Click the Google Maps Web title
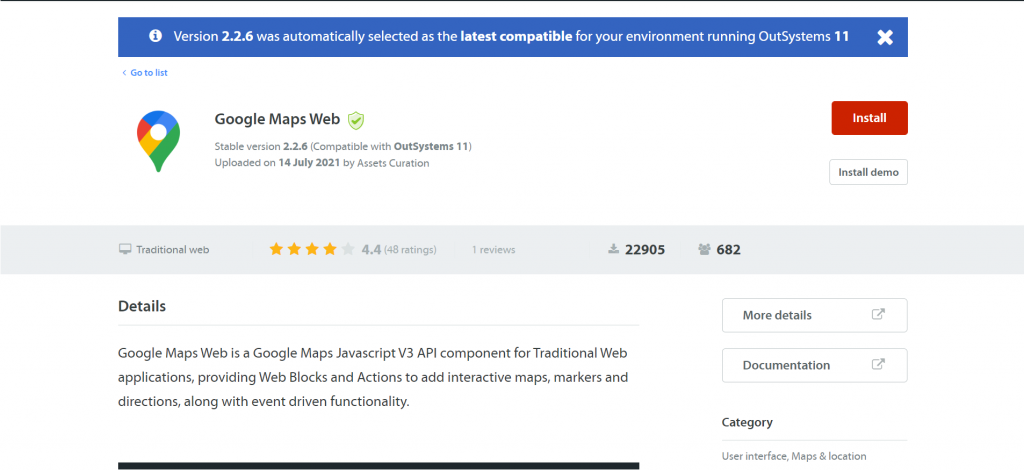Screen dimensions: 1024x470 click(x=277, y=119)
